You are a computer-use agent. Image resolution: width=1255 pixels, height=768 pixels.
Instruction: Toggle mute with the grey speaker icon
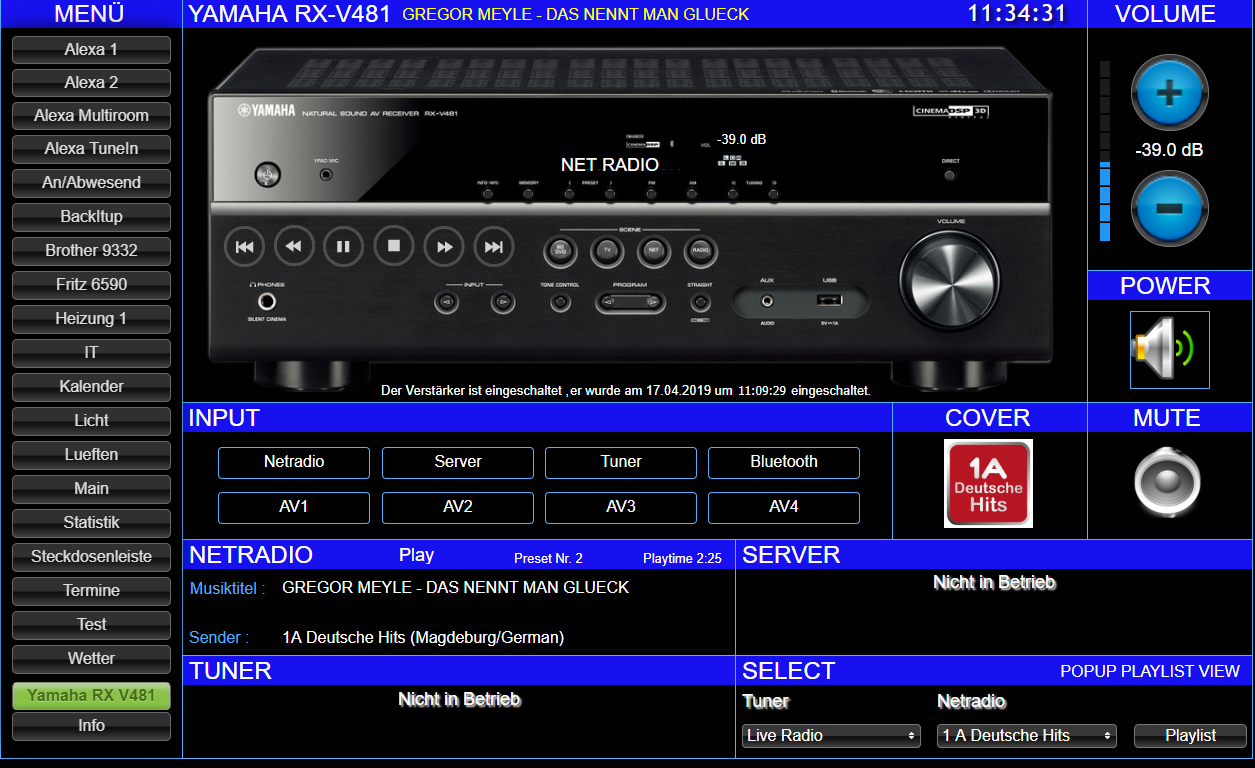point(1168,484)
